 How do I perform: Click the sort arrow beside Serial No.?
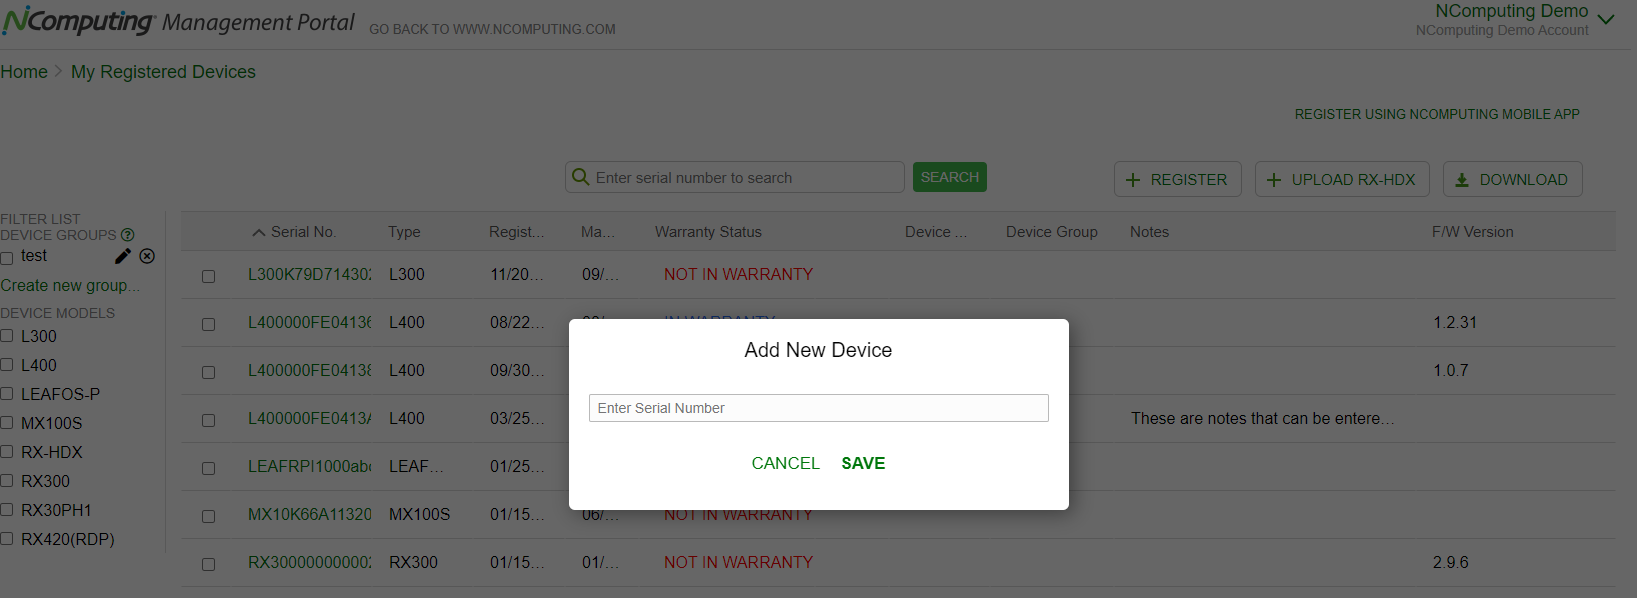tap(259, 232)
